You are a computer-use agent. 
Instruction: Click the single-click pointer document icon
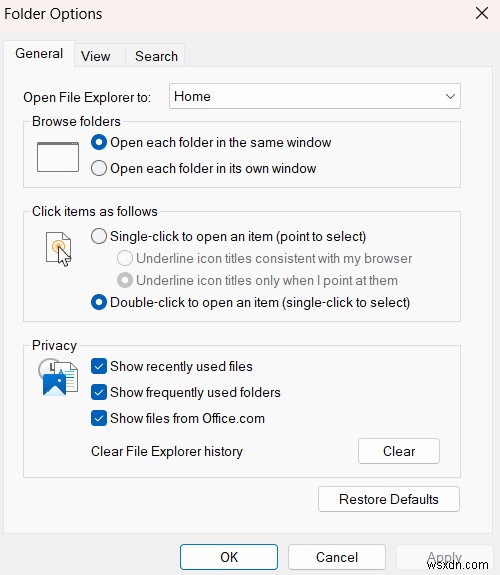click(59, 249)
